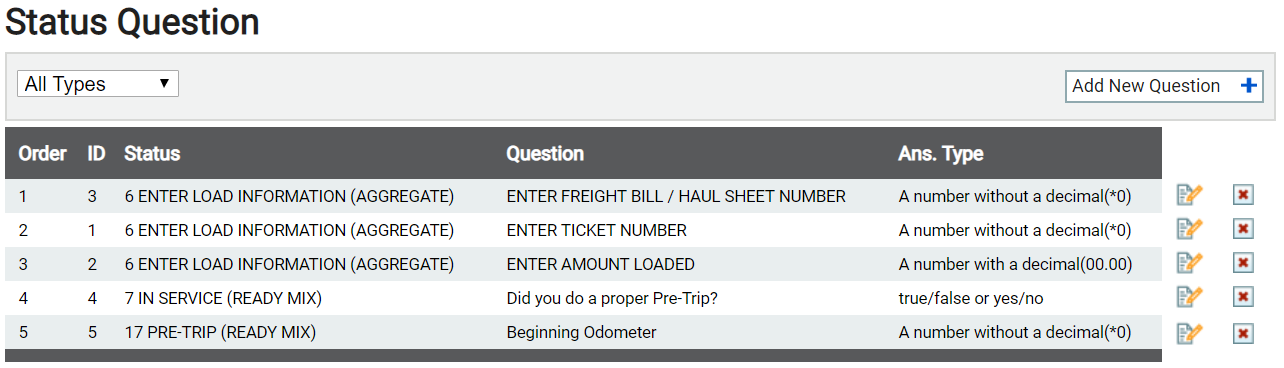Edit the Beginning Odometer question
The height and width of the screenshot is (368, 1284).
click(x=1190, y=333)
